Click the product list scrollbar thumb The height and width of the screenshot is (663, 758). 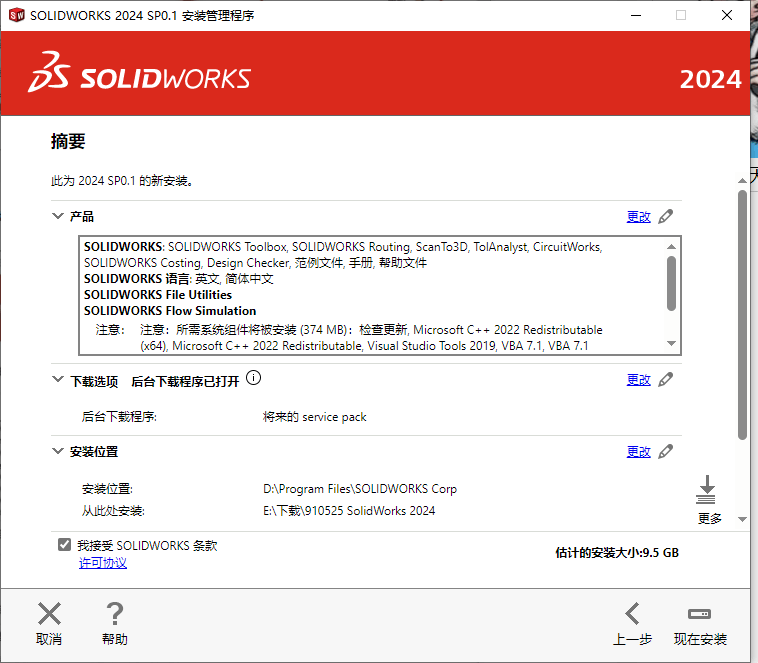pos(671,283)
